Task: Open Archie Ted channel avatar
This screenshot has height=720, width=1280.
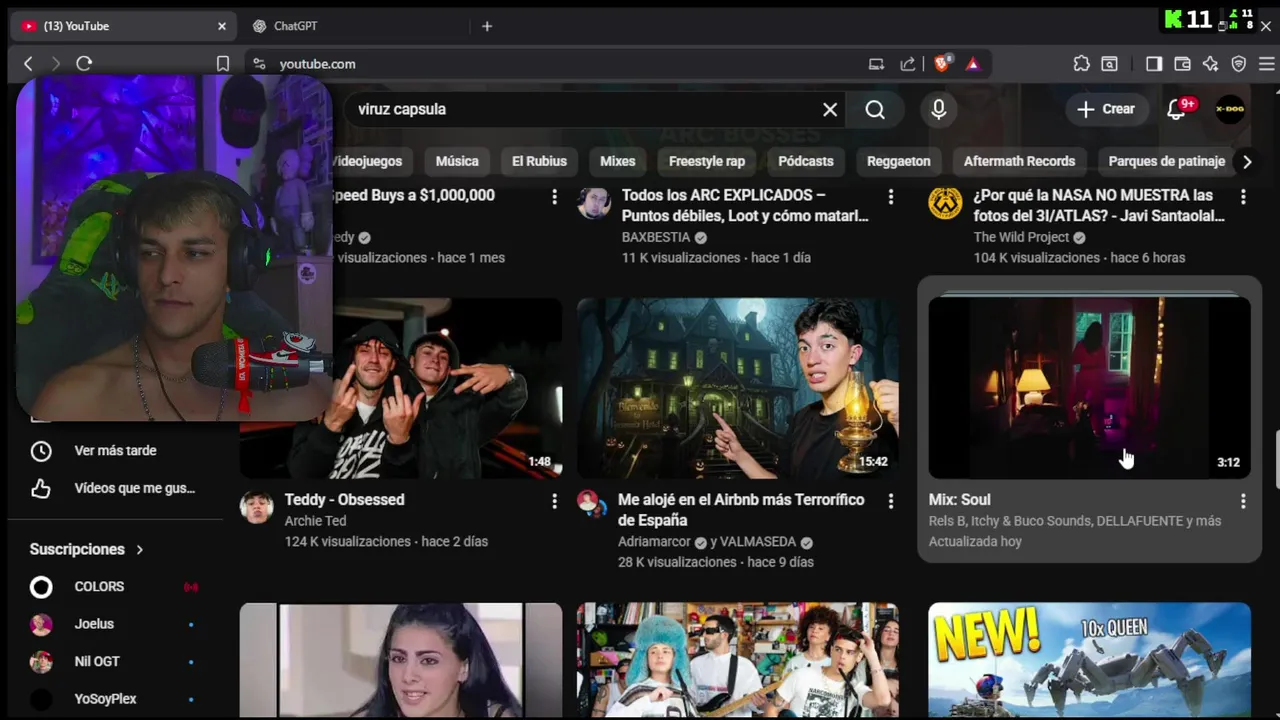Action: tap(257, 507)
